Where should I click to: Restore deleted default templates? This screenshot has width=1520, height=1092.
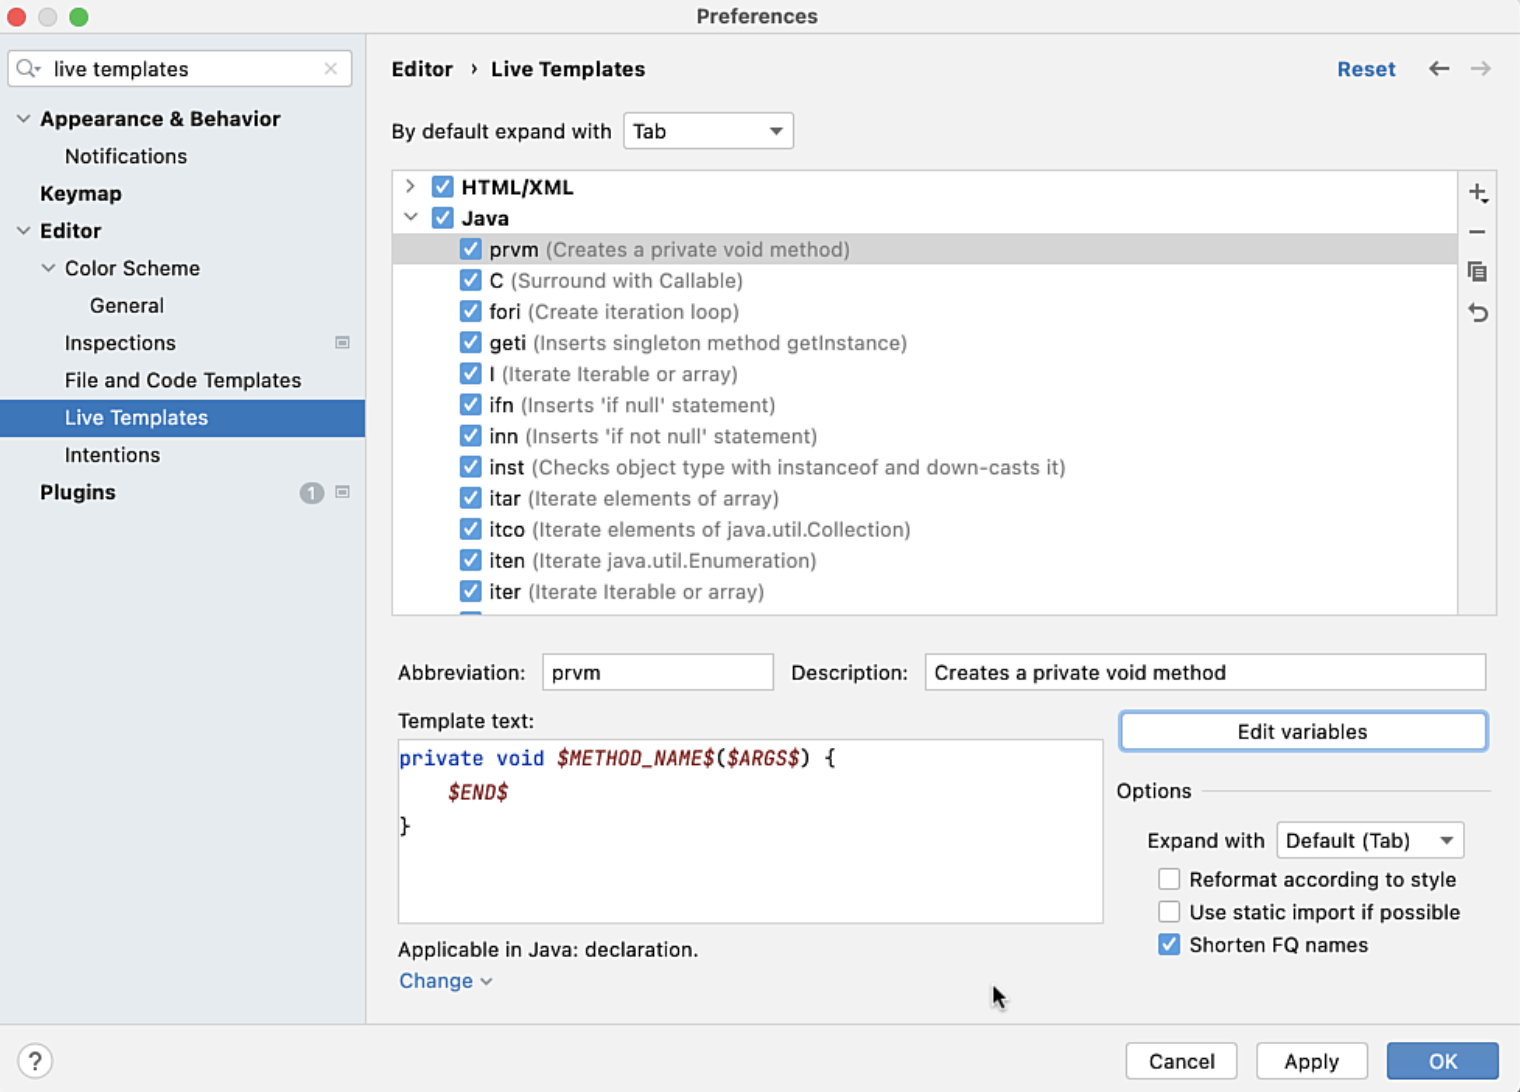(1478, 312)
